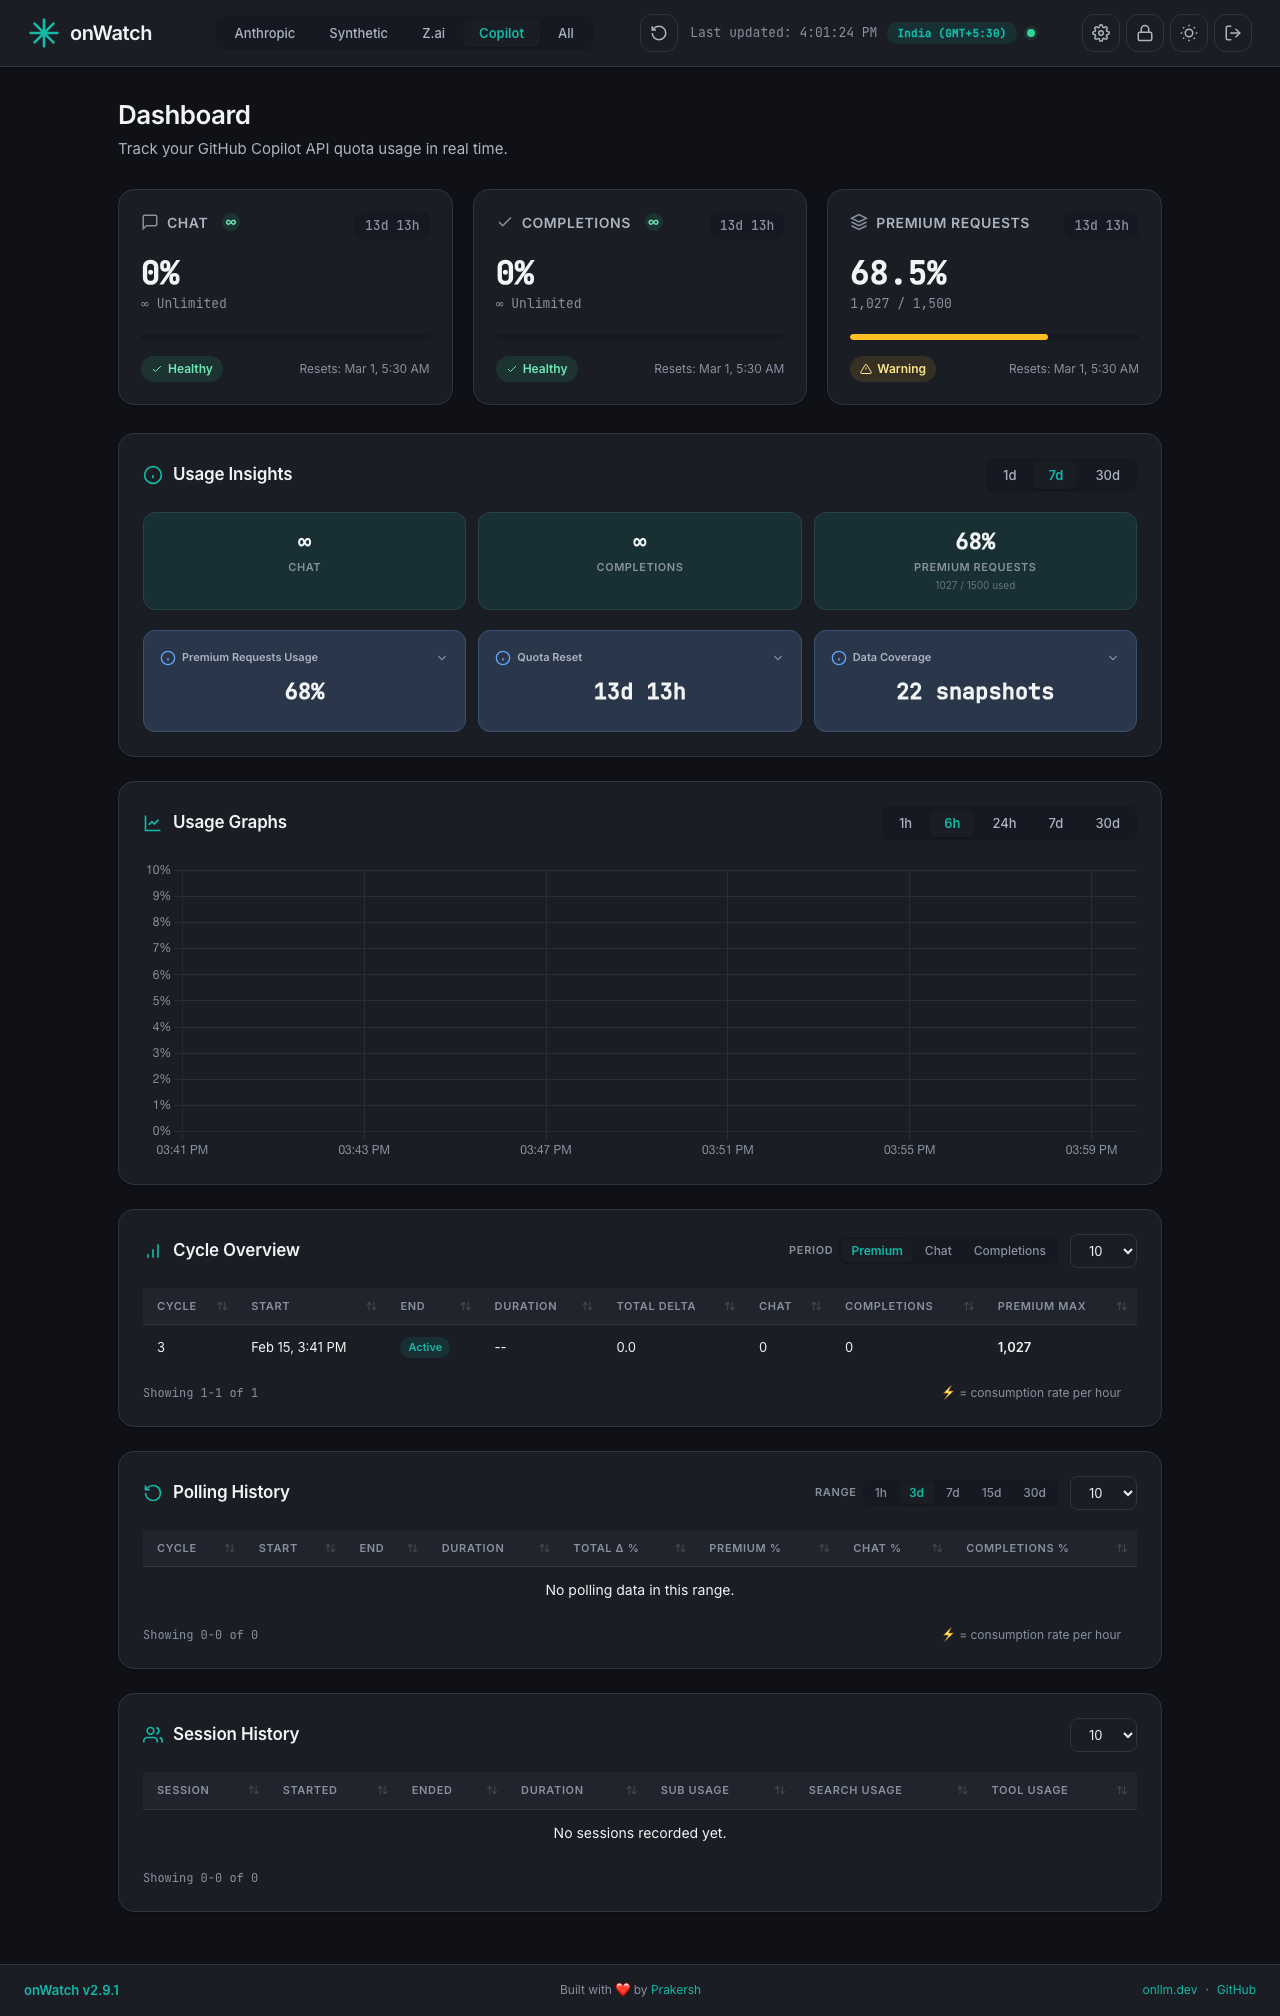Sort Polling History by DURATION

493,1548
